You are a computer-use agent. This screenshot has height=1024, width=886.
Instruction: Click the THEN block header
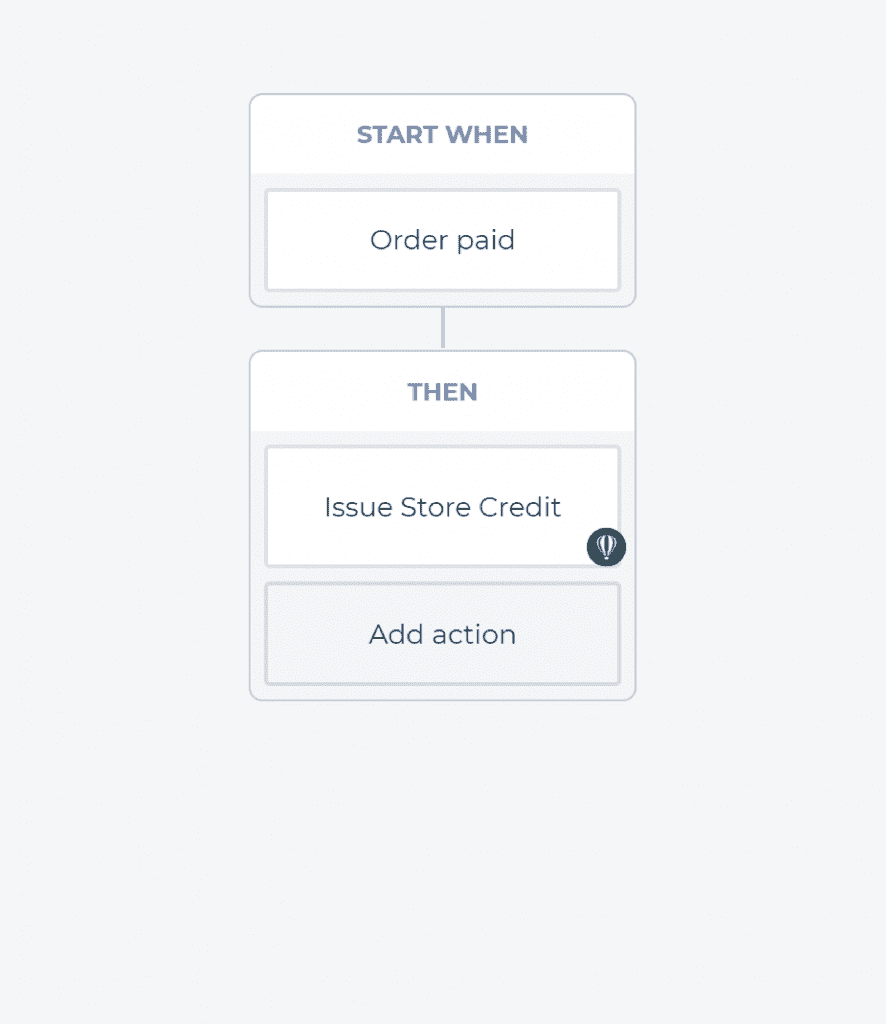(442, 392)
